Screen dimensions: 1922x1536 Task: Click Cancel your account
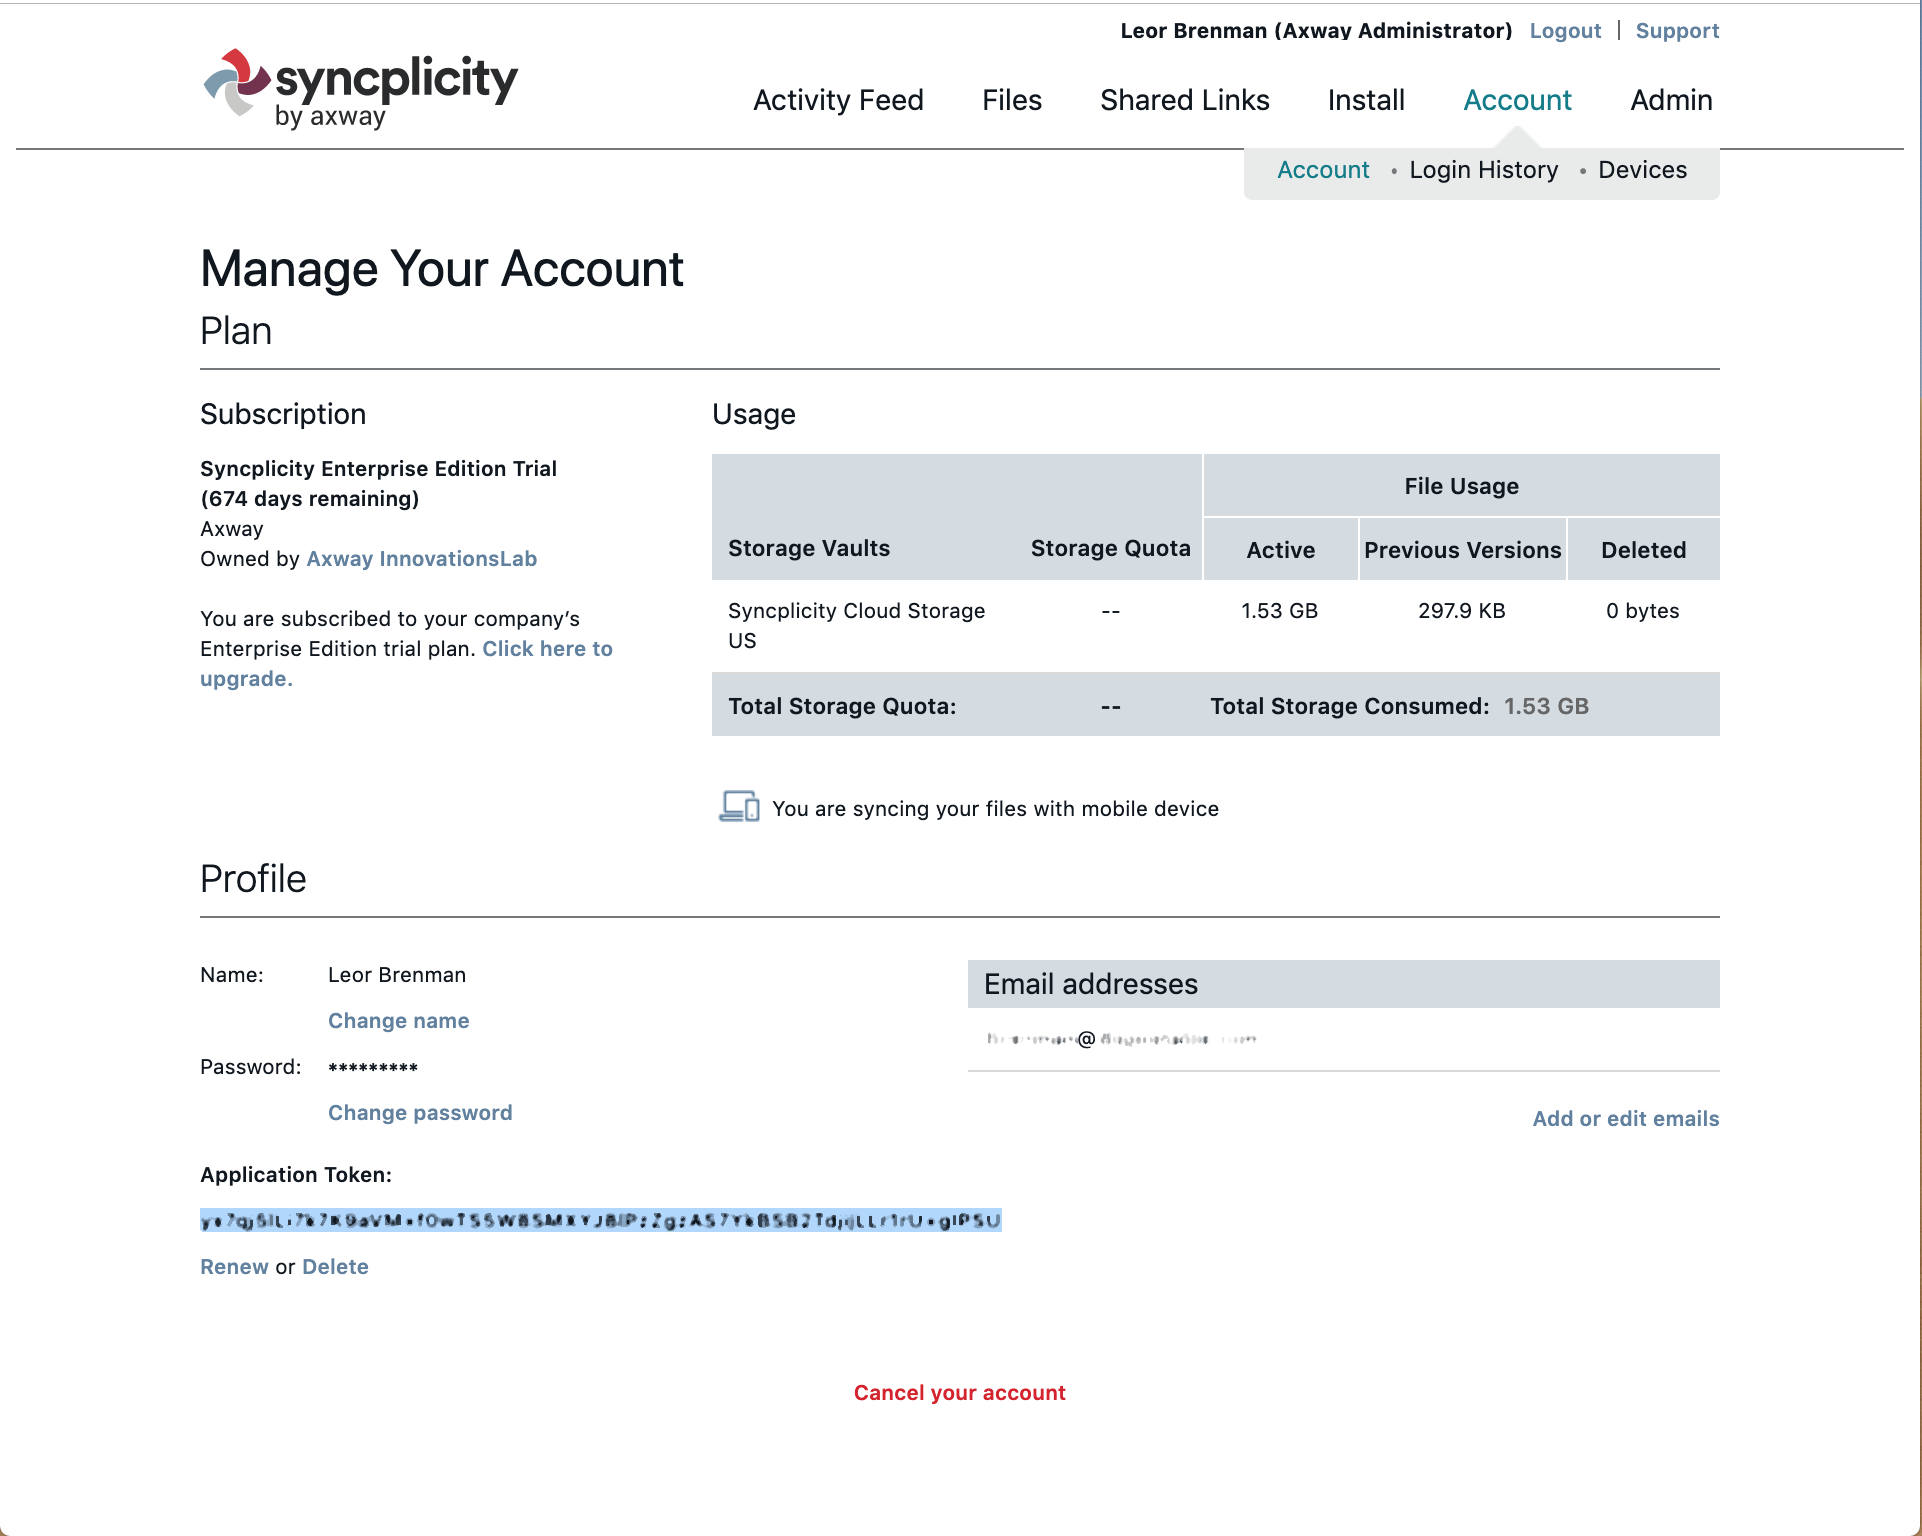pyautogui.click(x=959, y=1393)
